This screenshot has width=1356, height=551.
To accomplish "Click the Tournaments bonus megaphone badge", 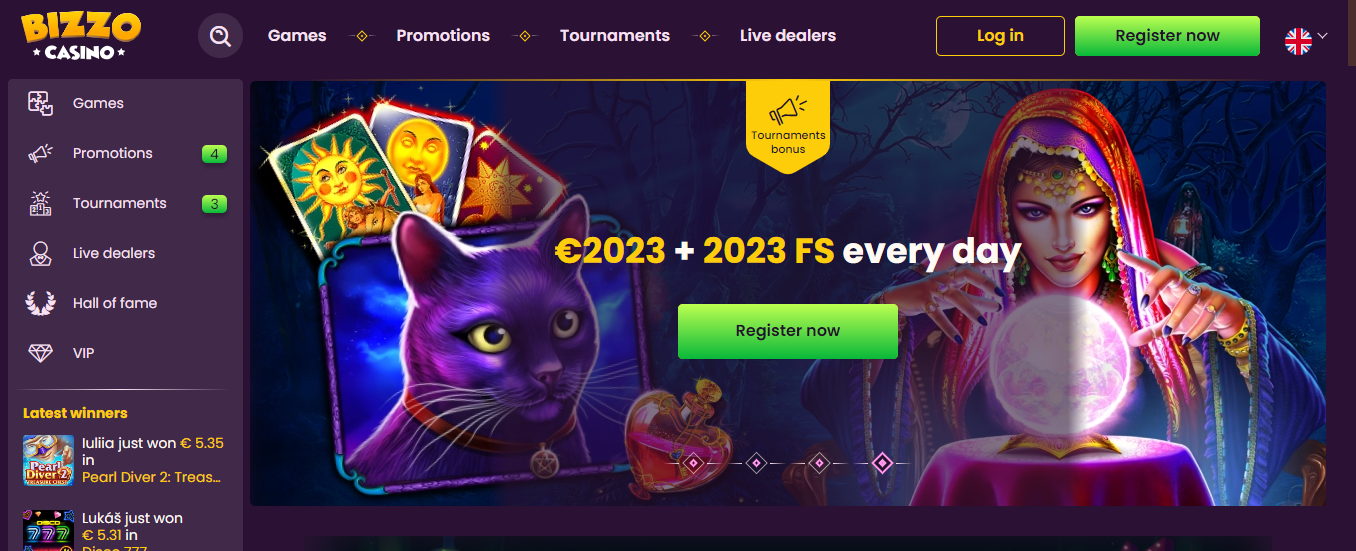I will [788, 127].
